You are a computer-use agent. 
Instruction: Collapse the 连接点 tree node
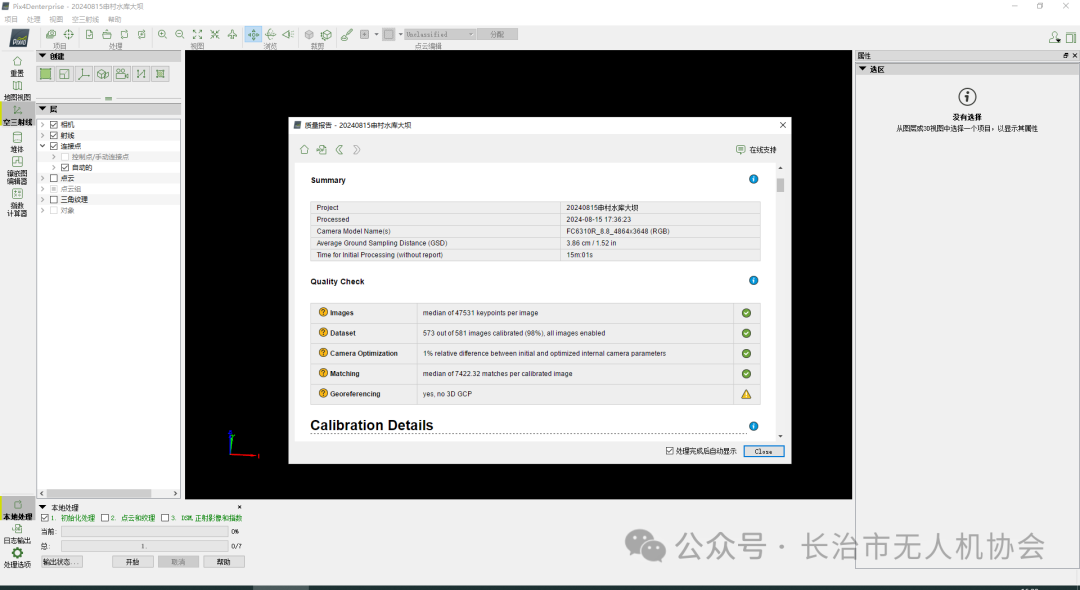click(x=43, y=146)
